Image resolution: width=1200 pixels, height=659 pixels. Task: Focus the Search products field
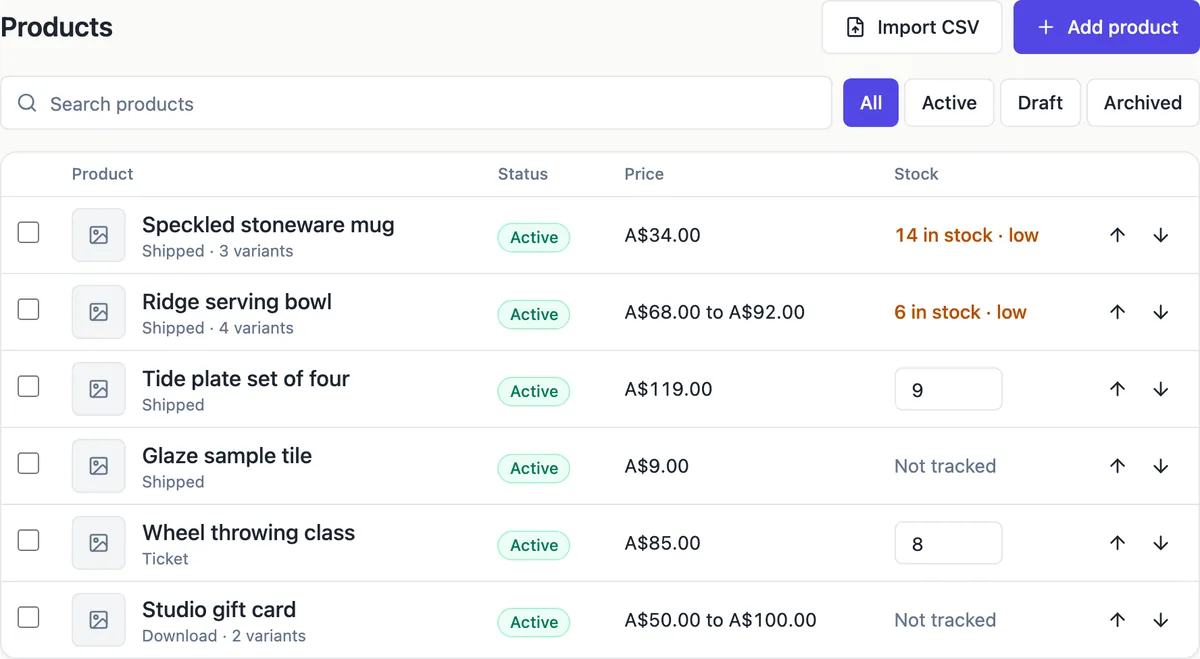(x=416, y=103)
